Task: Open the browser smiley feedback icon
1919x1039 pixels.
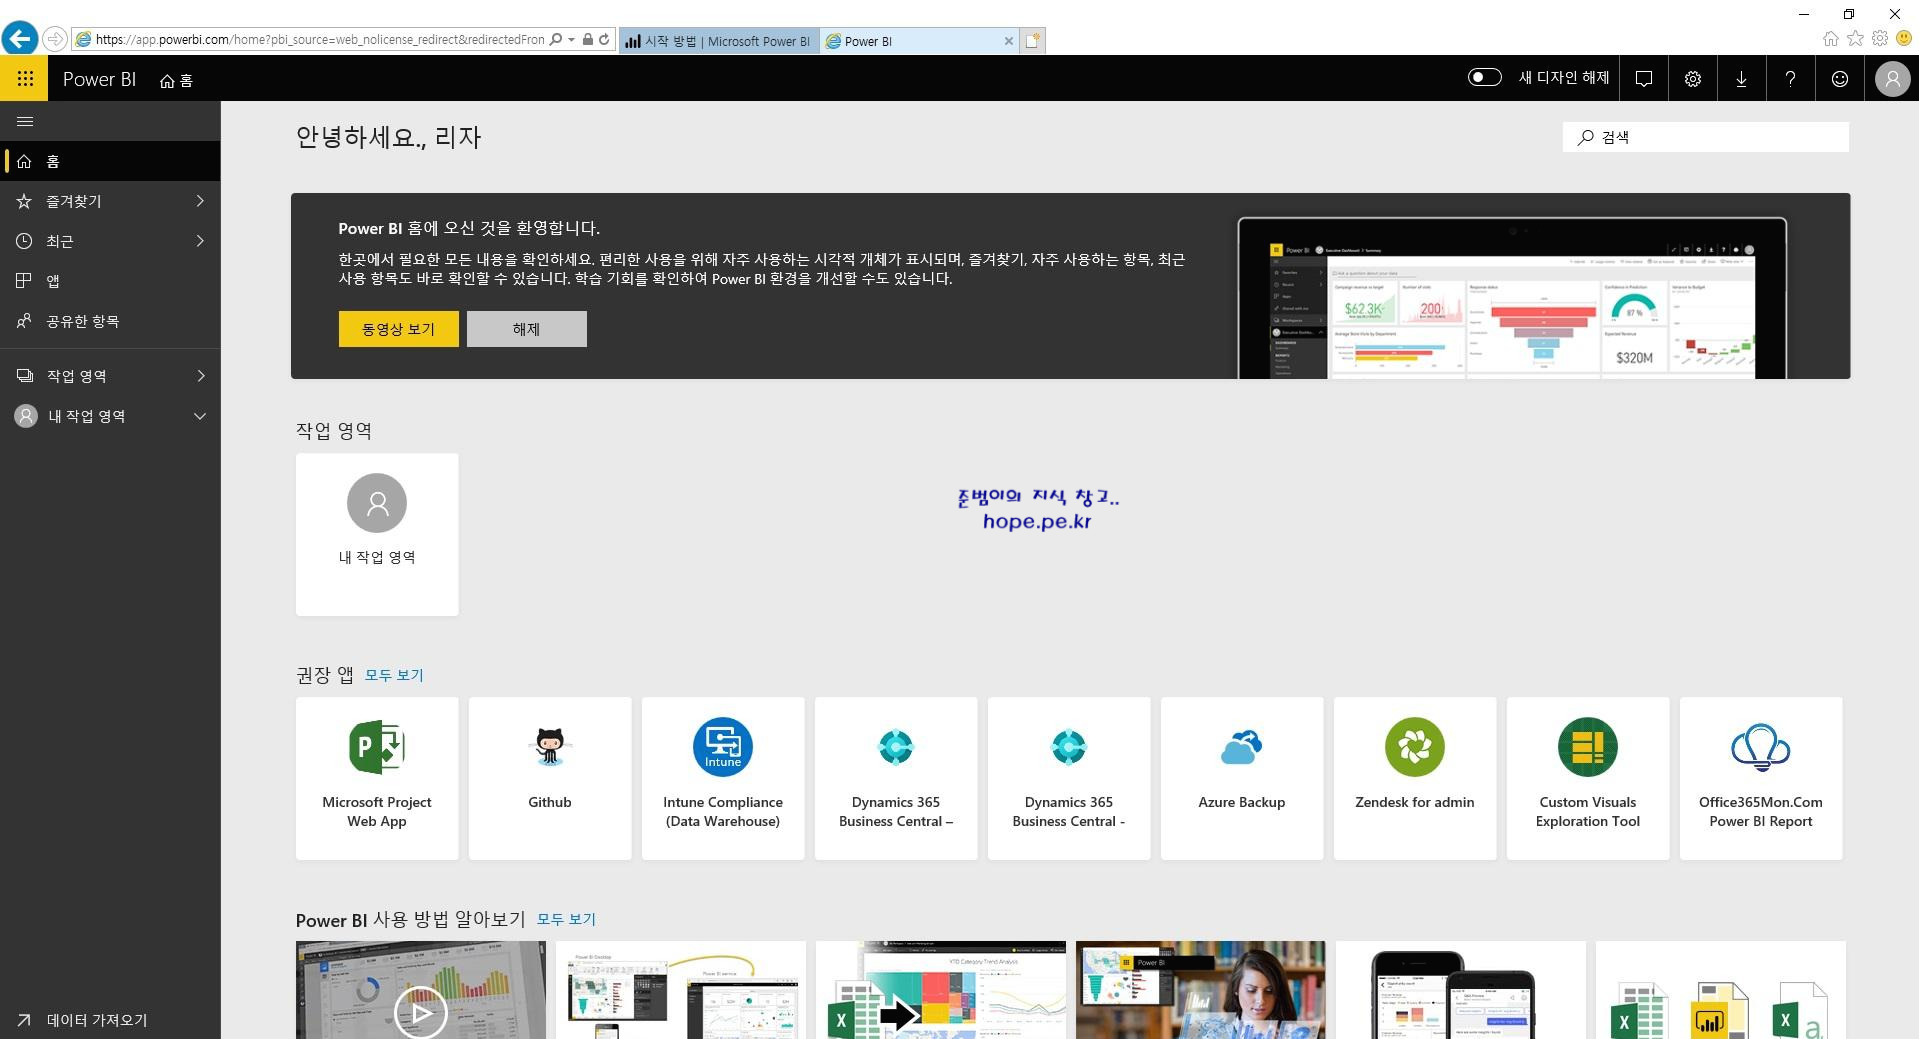Action: (1904, 38)
